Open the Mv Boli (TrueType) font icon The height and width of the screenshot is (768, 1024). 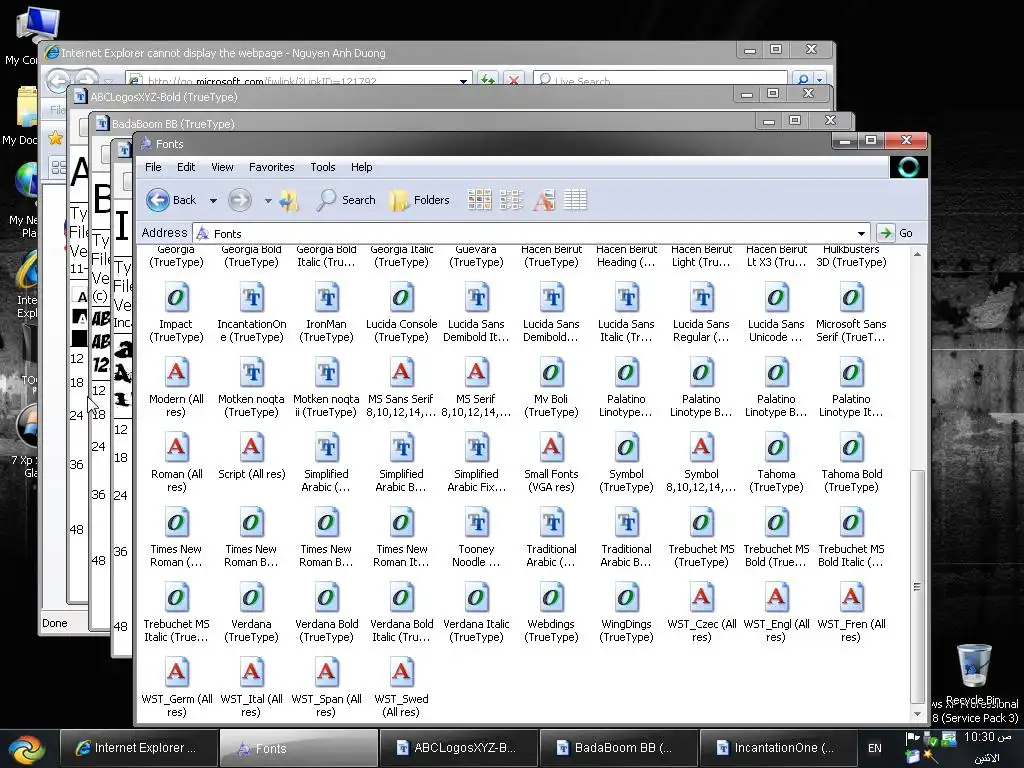click(551, 374)
